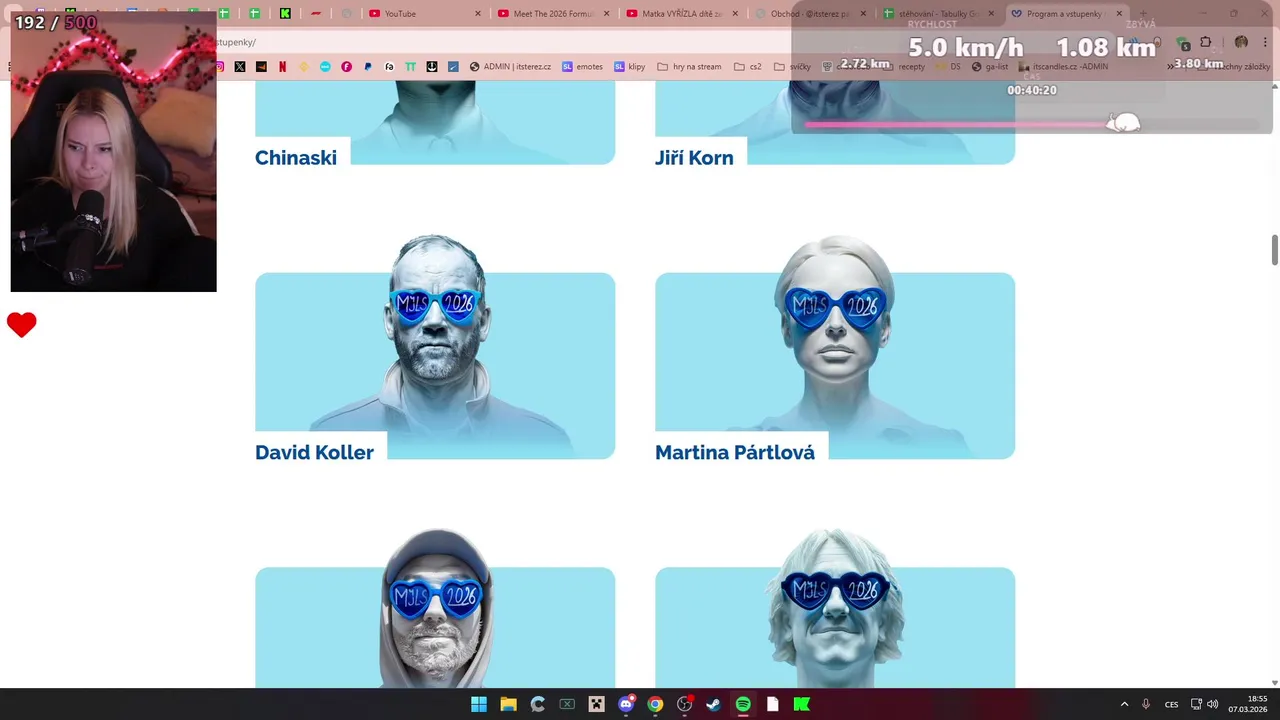Select David Koller portrait card
The height and width of the screenshot is (720, 1280).
click(435, 348)
